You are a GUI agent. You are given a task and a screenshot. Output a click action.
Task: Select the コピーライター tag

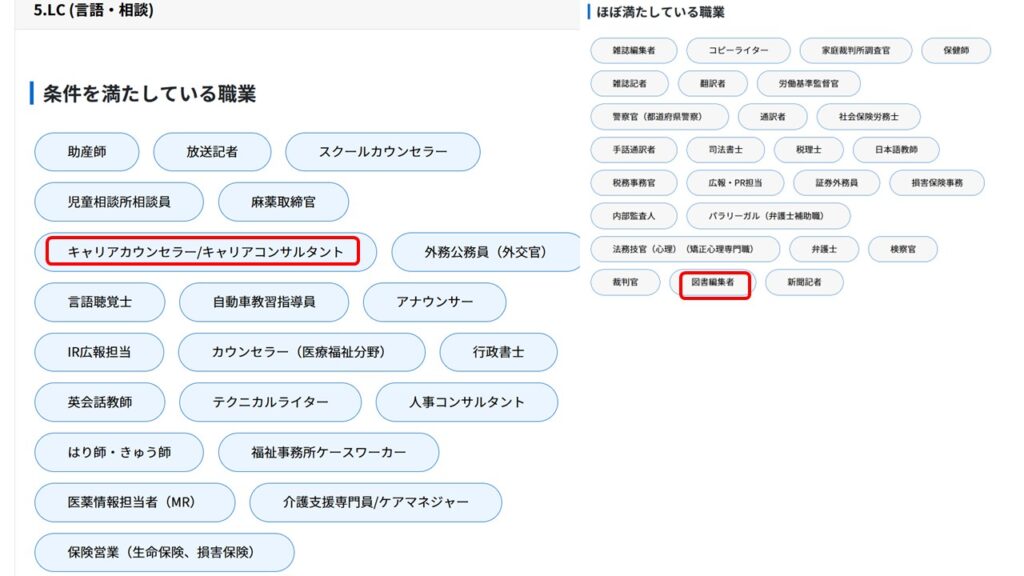[x=739, y=50]
